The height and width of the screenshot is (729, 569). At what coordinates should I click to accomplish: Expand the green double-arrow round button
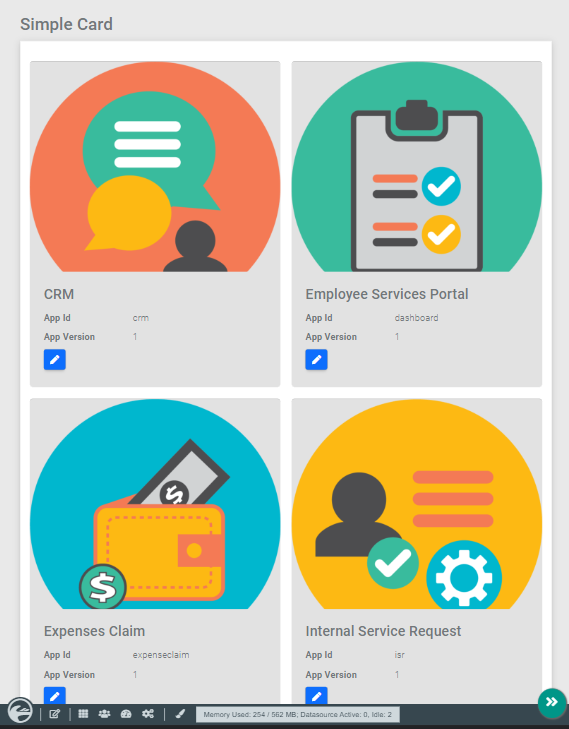point(552,702)
